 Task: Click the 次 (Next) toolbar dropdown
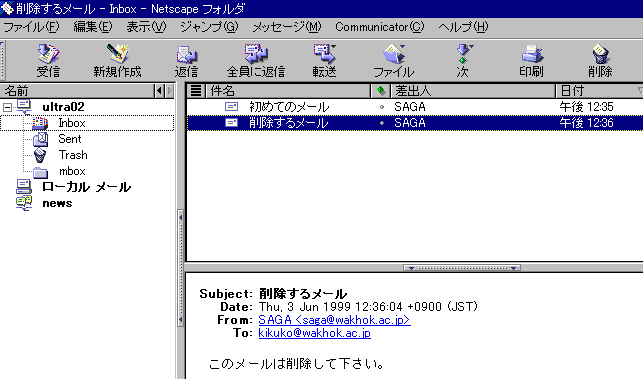[x=463, y=60]
